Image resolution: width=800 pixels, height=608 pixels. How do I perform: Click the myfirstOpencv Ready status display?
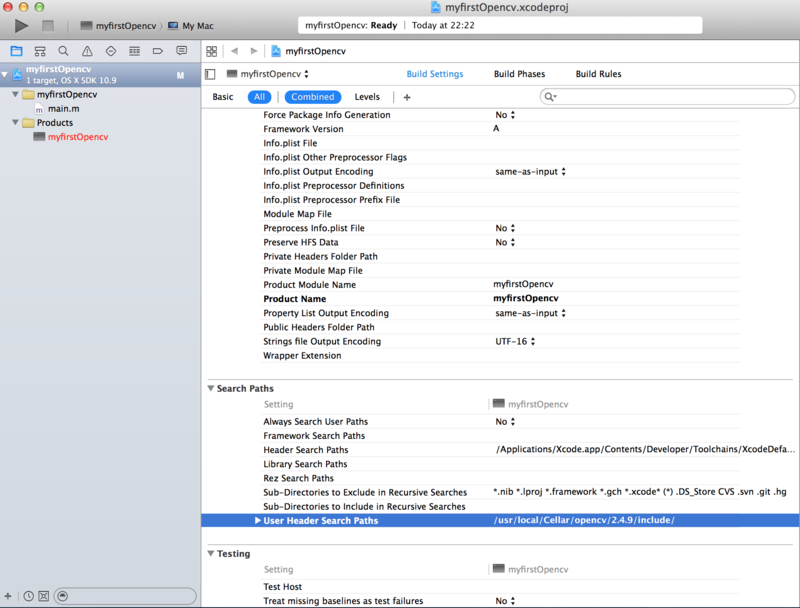click(500, 26)
